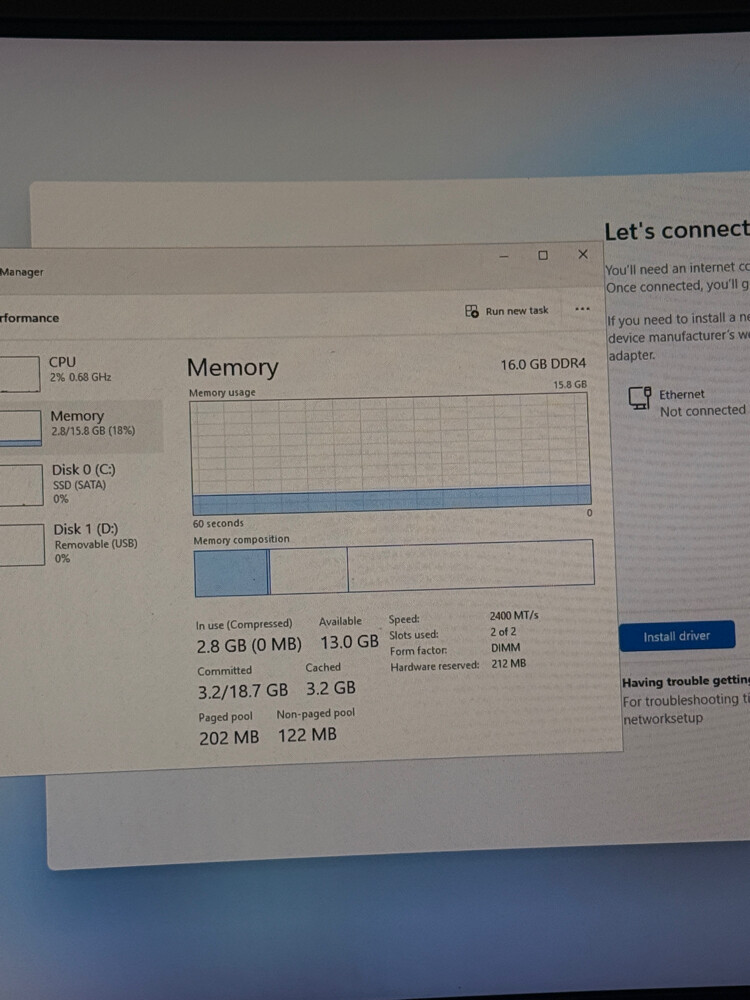This screenshot has height=1000, width=750.
Task: Click the Run new task icon
Action: 471,311
